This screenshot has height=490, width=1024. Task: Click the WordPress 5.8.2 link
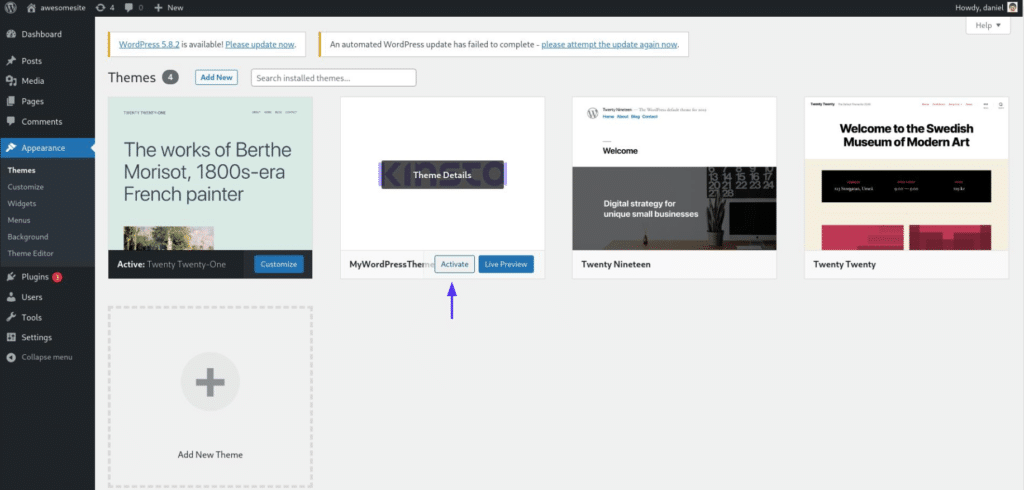point(149,45)
